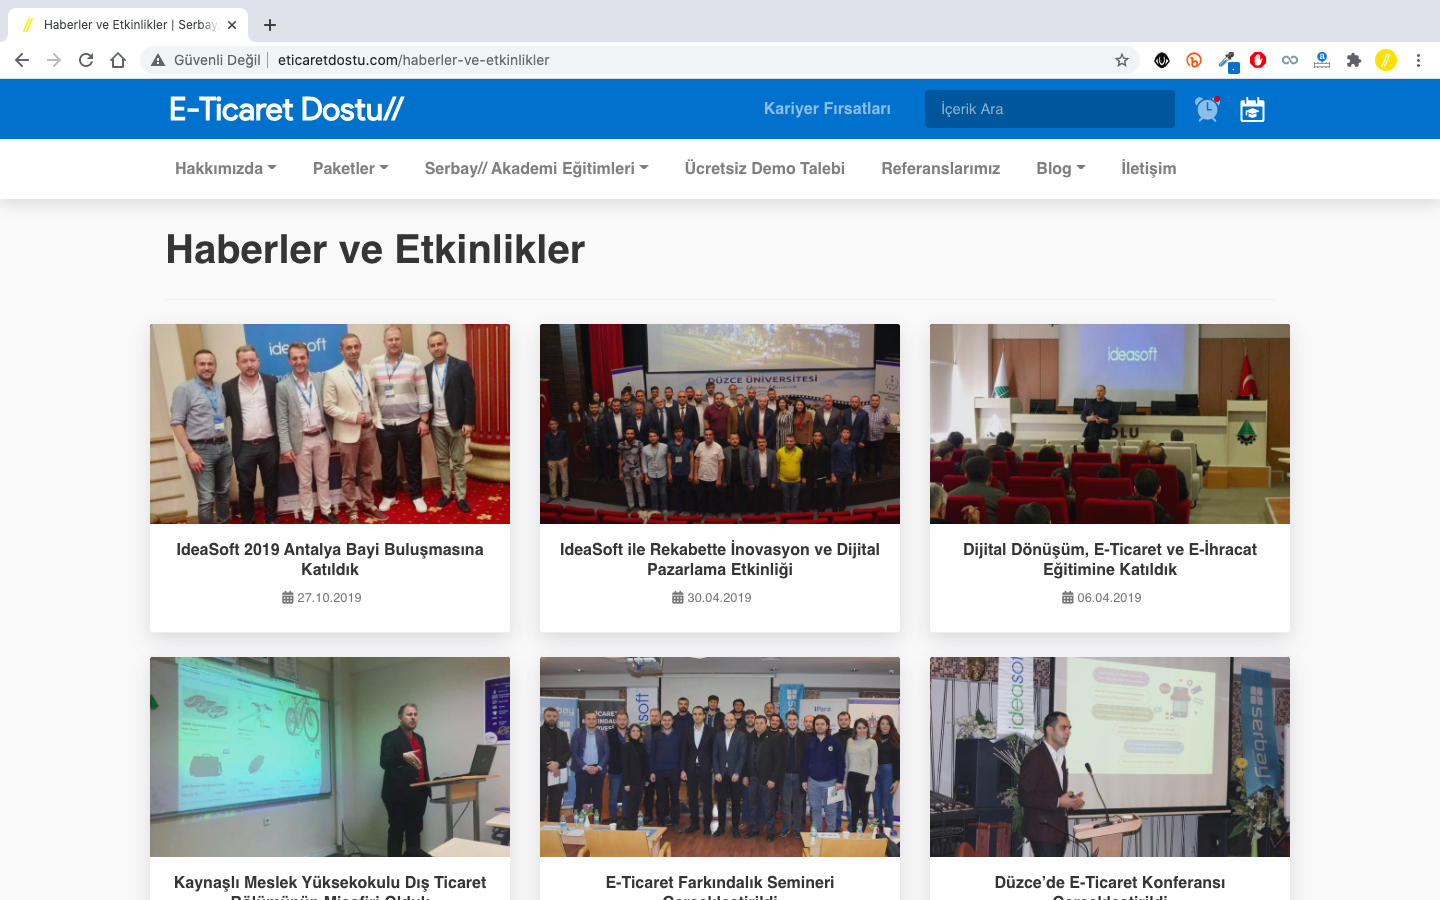This screenshot has height=900, width=1440.
Task: Open E-Ticaret Farkındalık Semineri group photo
Action: point(720,757)
